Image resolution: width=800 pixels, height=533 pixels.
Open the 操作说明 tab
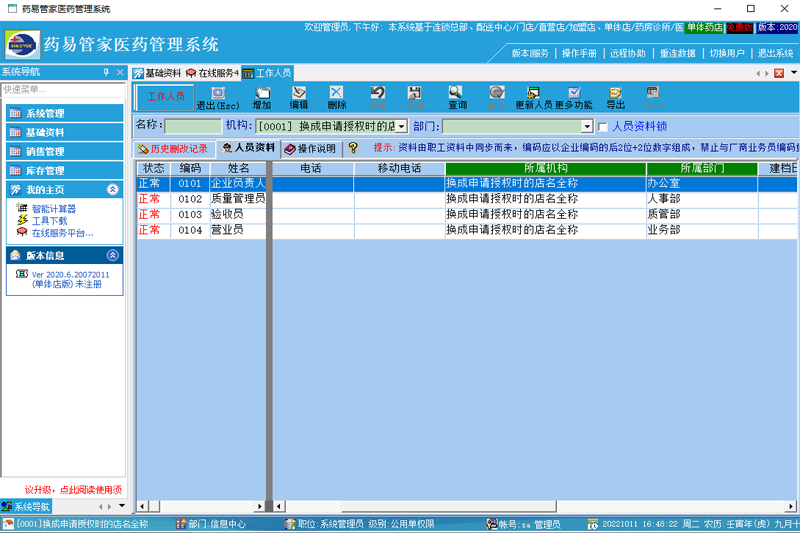(x=311, y=149)
